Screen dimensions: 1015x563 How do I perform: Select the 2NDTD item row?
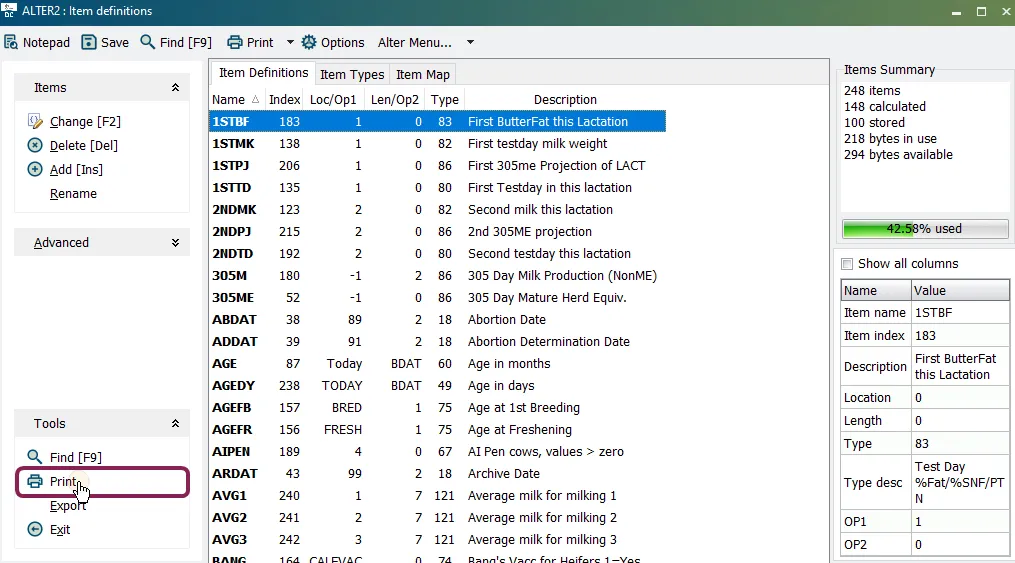[x=438, y=254]
